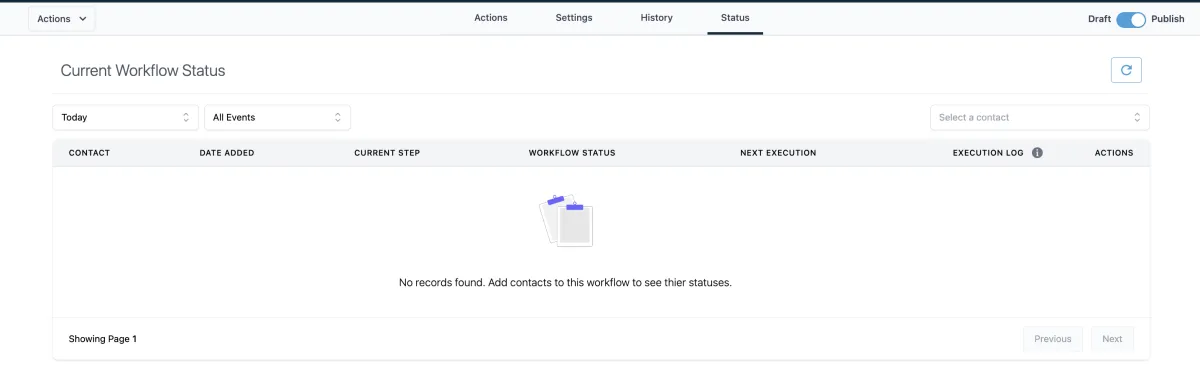Viewport: 1200px width, 388px height.
Task: Click the empty clipboard illustration
Action: pyautogui.click(x=566, y=221)
